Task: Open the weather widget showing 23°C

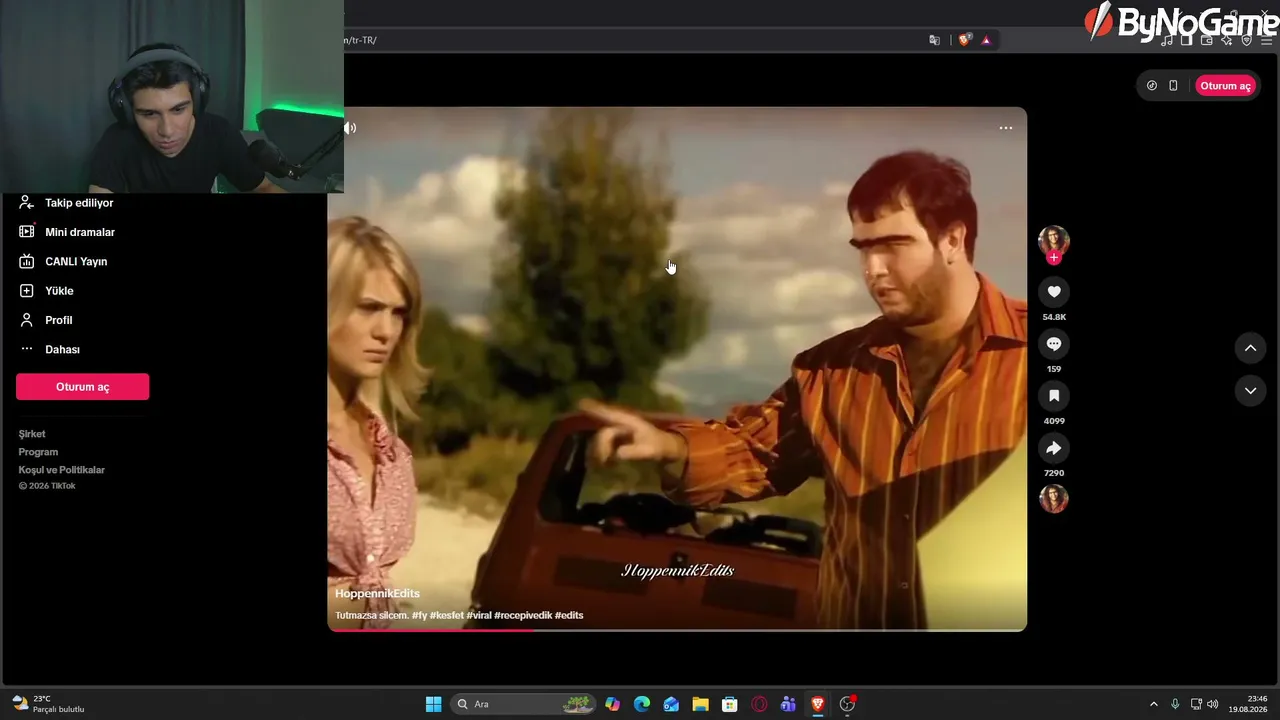Action: (48, 704)
